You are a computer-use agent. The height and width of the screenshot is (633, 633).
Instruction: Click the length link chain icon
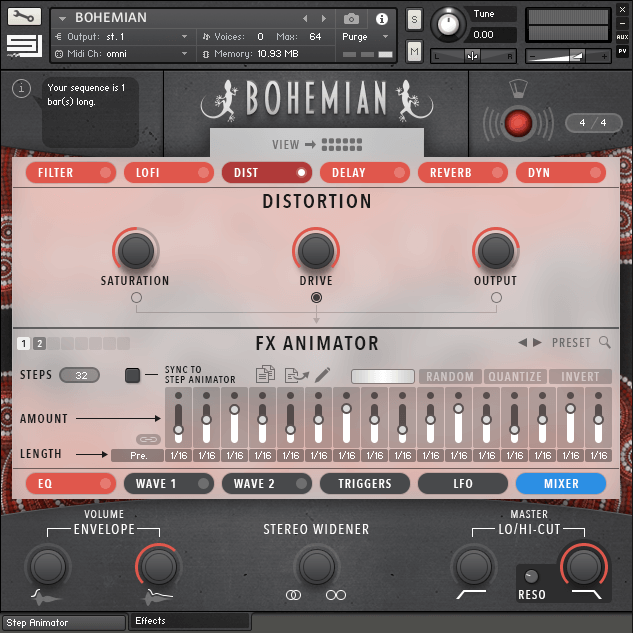pyautogui.click(x=149, y=439)
